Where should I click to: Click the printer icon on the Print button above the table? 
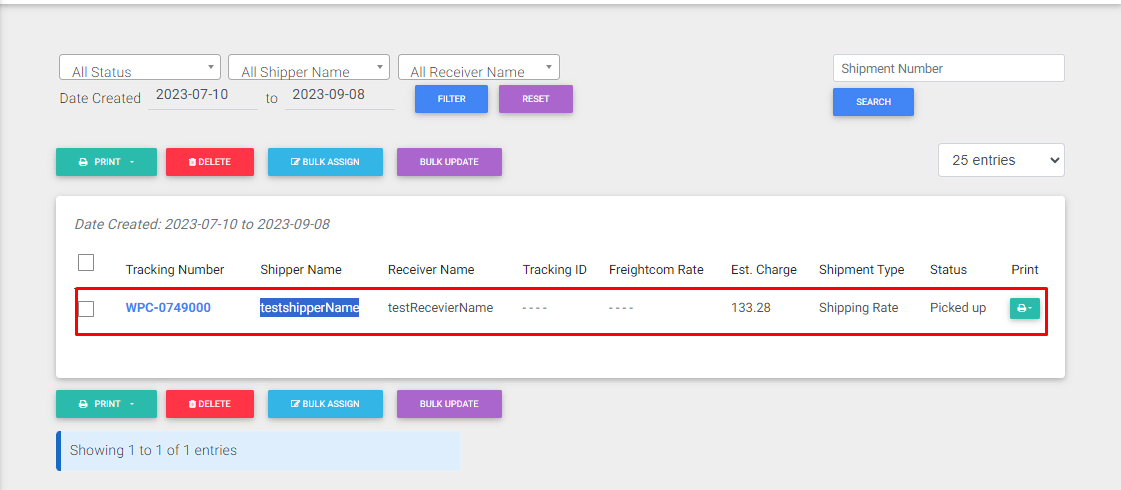tap(83, 162)
